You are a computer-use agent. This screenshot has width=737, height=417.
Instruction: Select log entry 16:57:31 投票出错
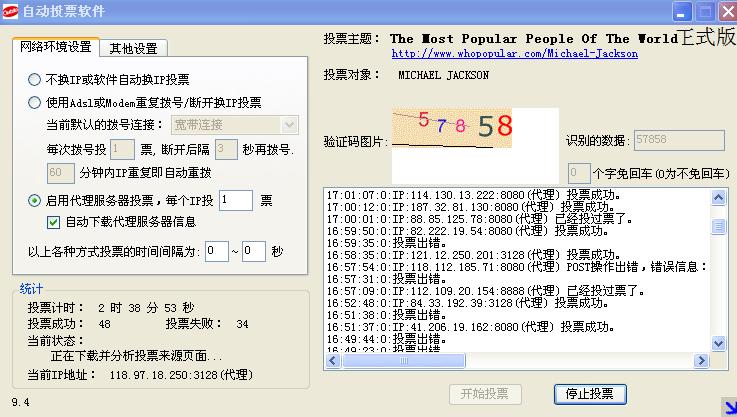tap(386, 279)
